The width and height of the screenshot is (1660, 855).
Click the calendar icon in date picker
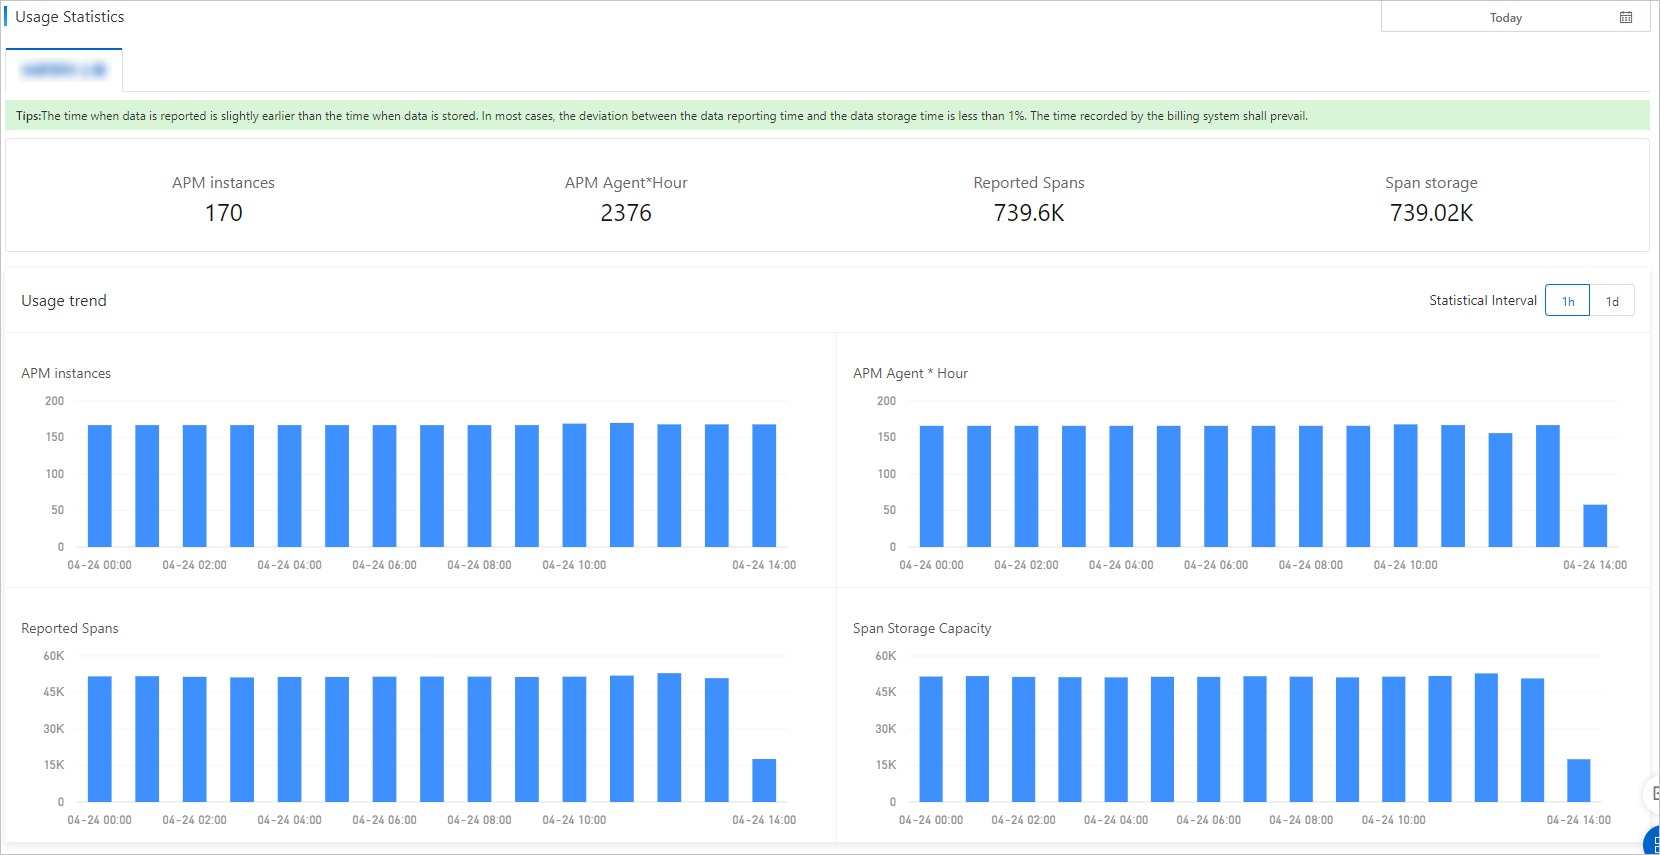coord(1626,18)
